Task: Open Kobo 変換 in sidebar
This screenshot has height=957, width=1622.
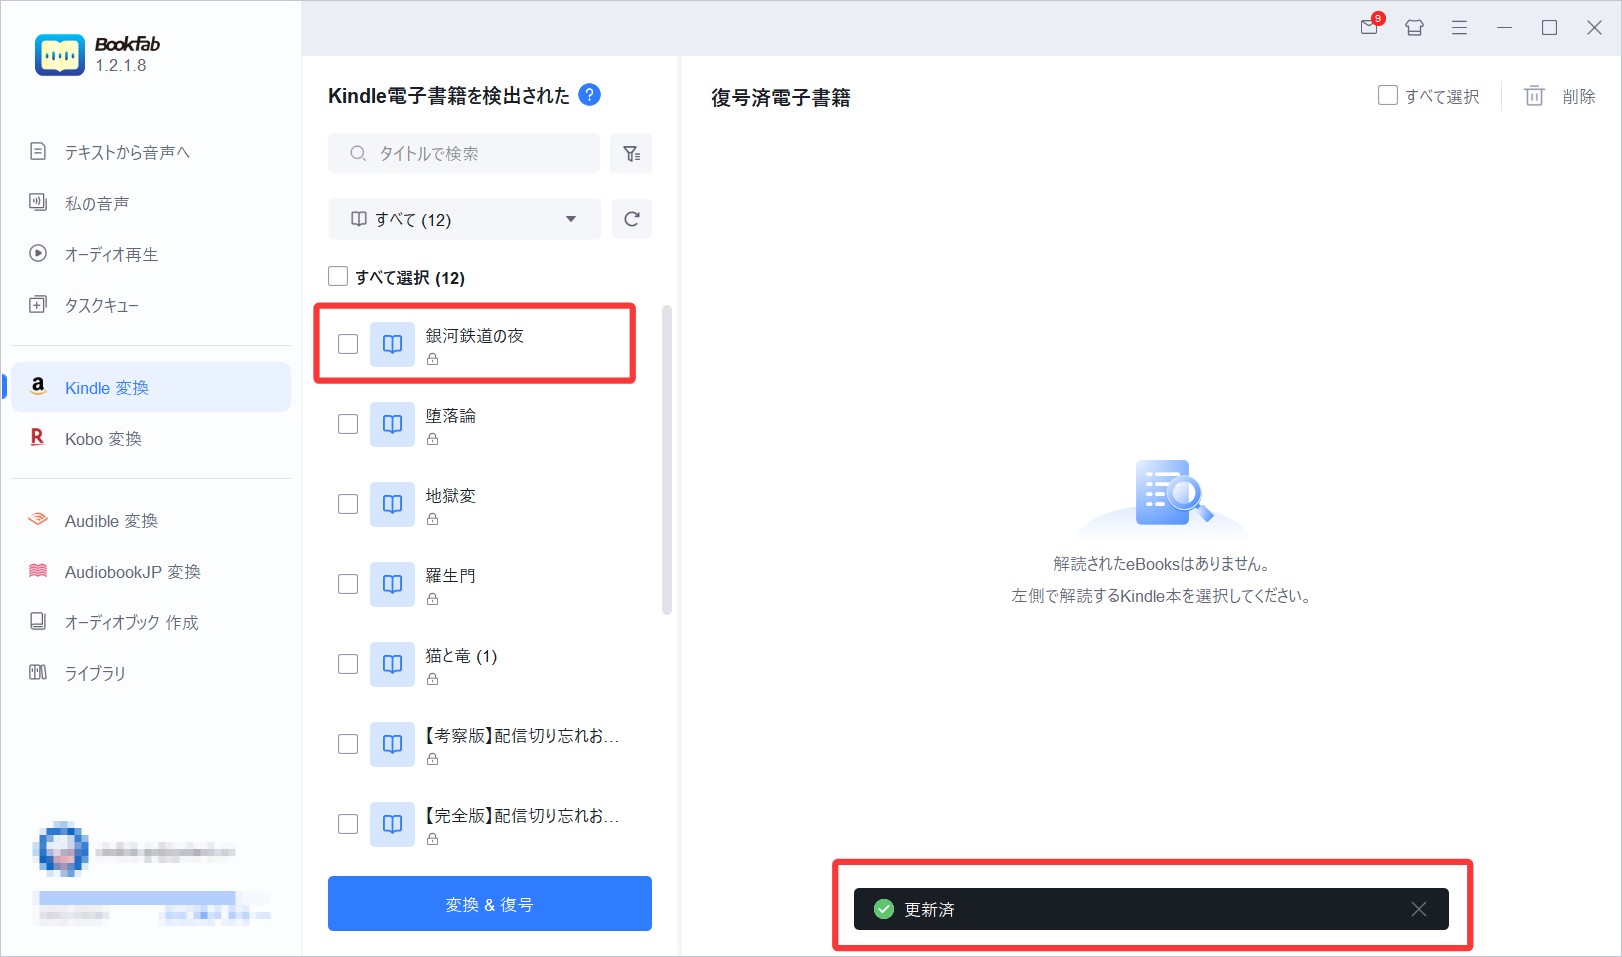Action: click(x=103, y=439)
